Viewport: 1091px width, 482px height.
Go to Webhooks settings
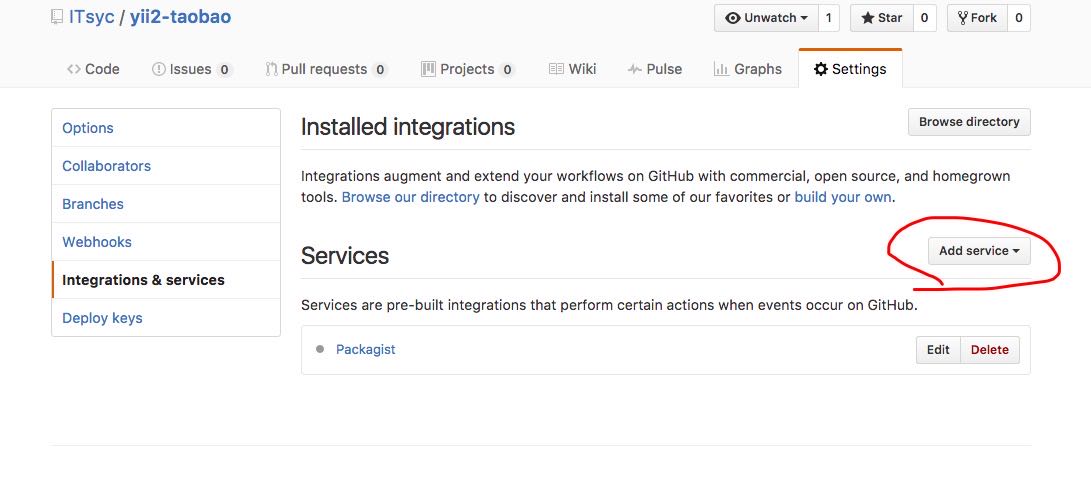(97, 242)
